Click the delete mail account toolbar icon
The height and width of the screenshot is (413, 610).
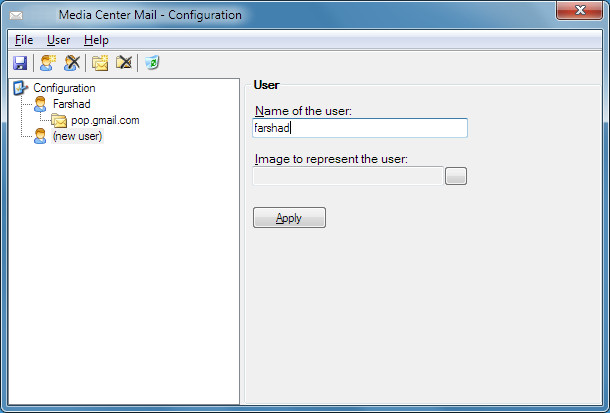124,63
